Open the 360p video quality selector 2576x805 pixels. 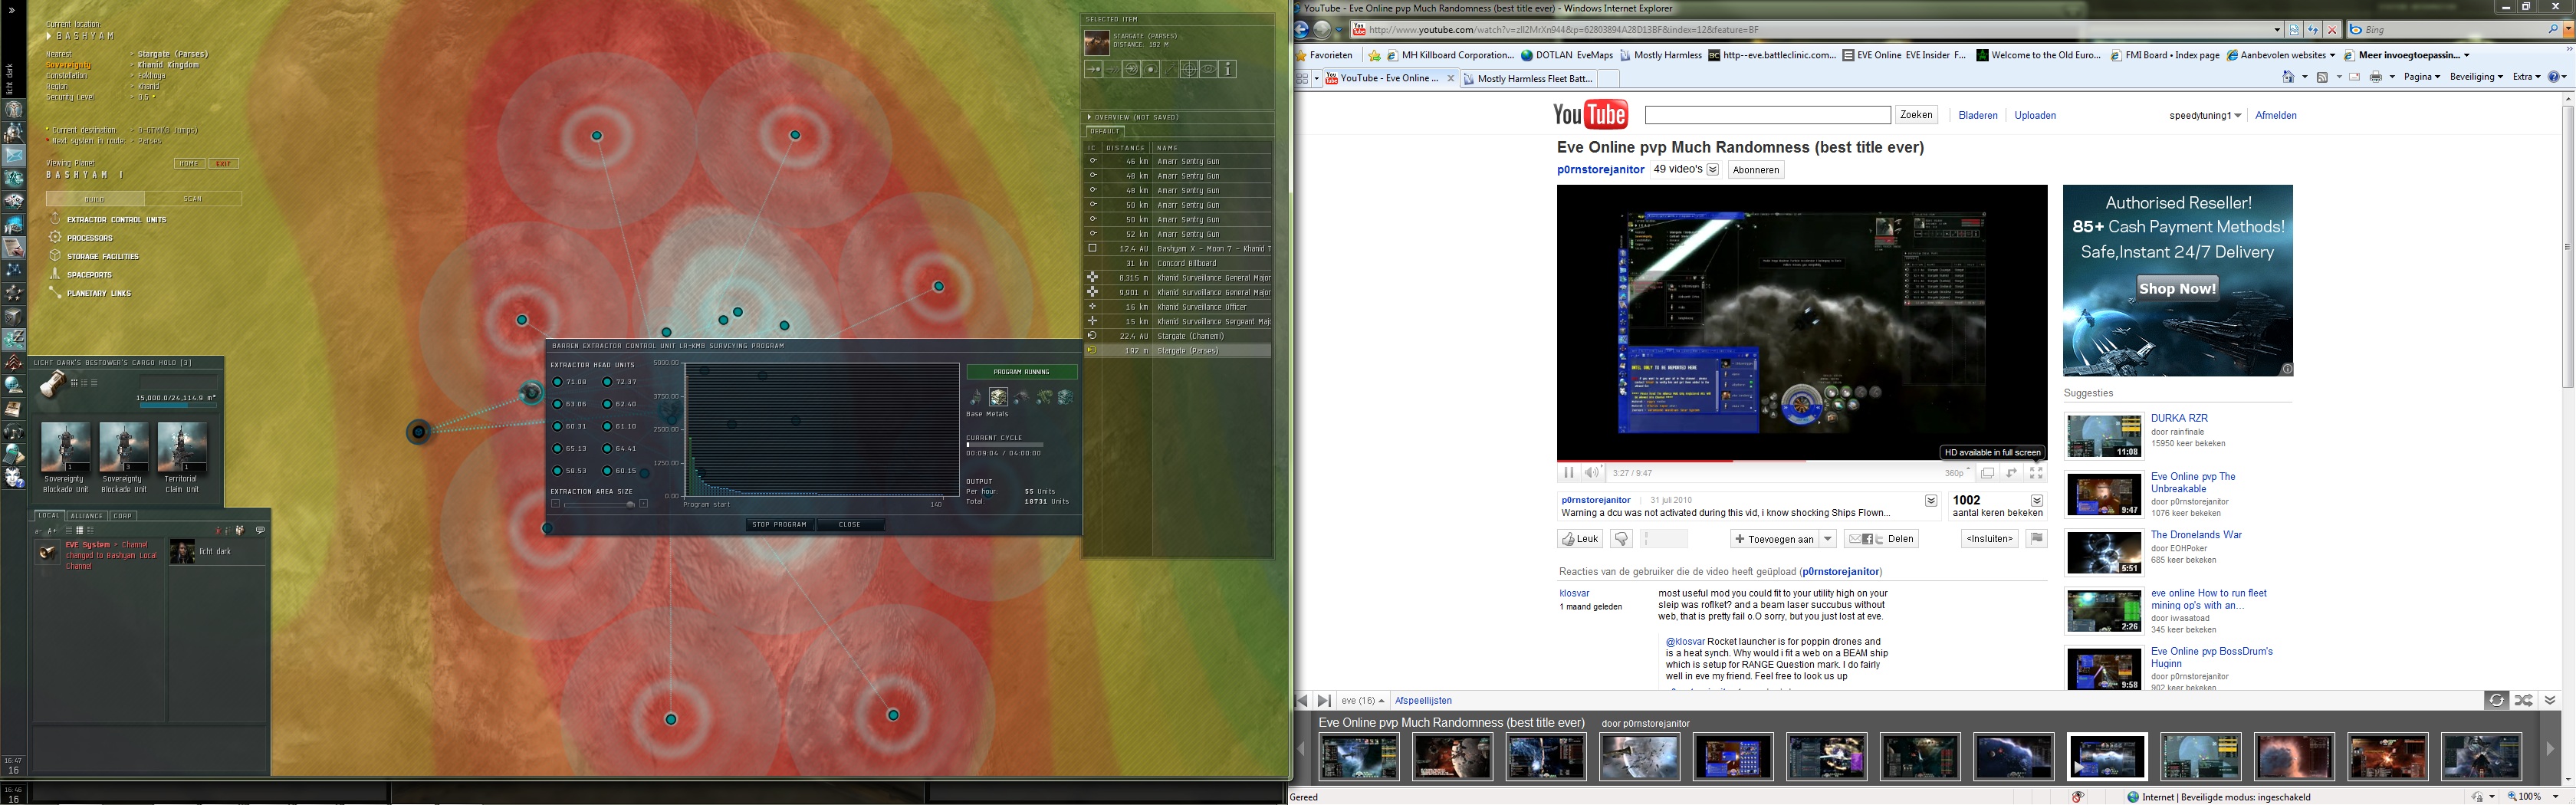[1957, 473]
